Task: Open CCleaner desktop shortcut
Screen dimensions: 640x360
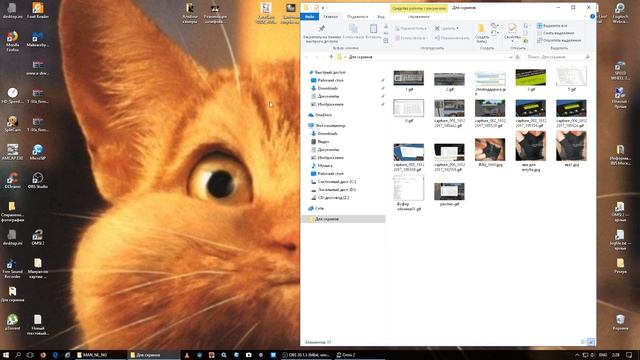Action: point(13,180)
